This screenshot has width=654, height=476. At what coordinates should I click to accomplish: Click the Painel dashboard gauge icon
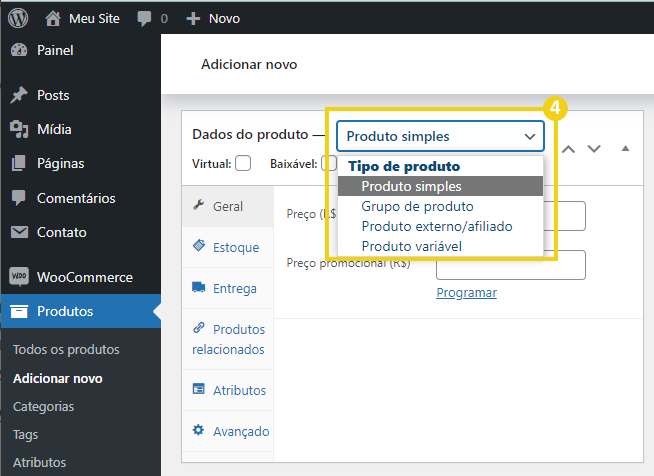coord(19,50)
